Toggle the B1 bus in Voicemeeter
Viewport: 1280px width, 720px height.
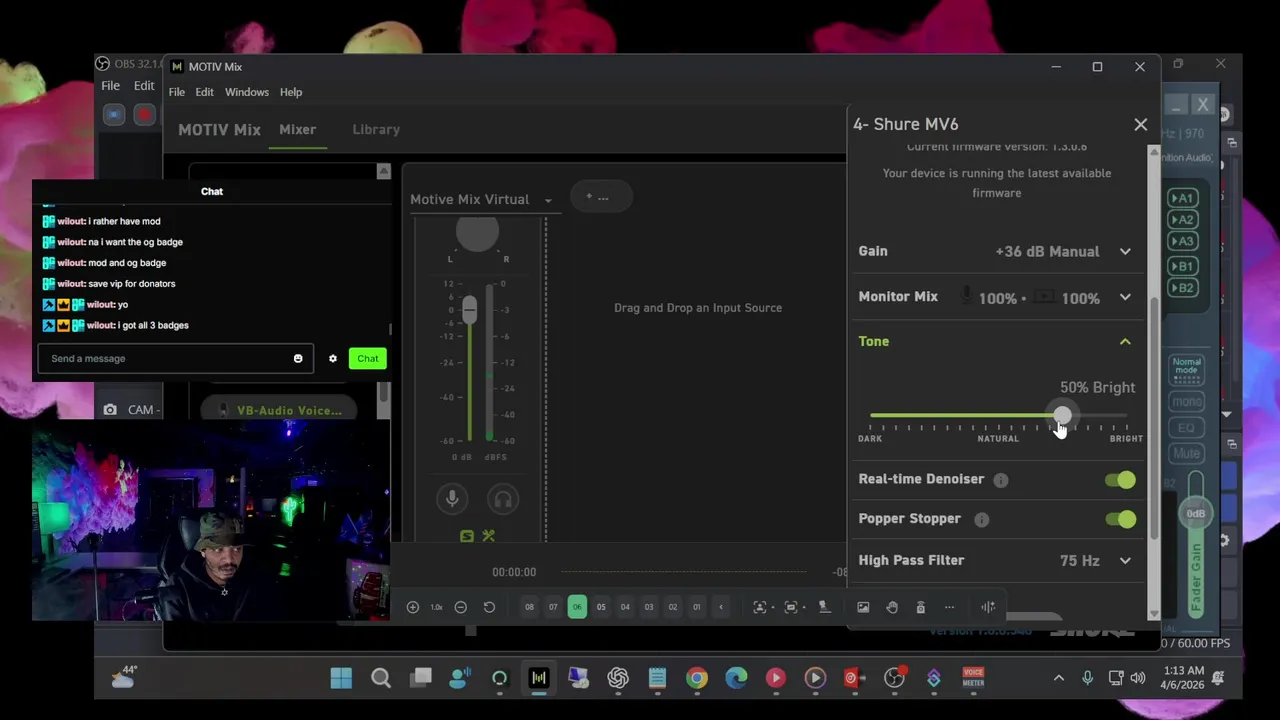click(x=1183, y=266)
